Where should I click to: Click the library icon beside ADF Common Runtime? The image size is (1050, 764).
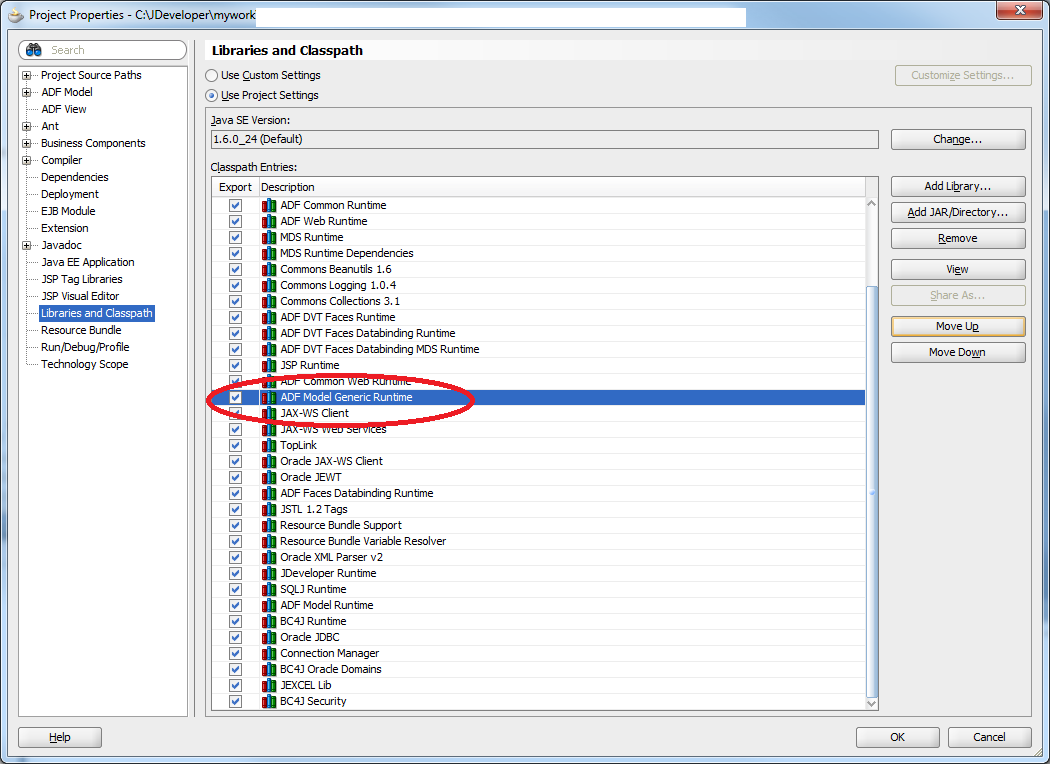coord(268,205)
